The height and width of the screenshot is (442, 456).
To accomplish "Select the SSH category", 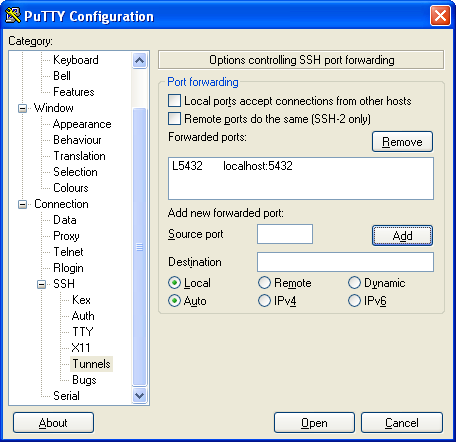I will [x=64, y=284].
